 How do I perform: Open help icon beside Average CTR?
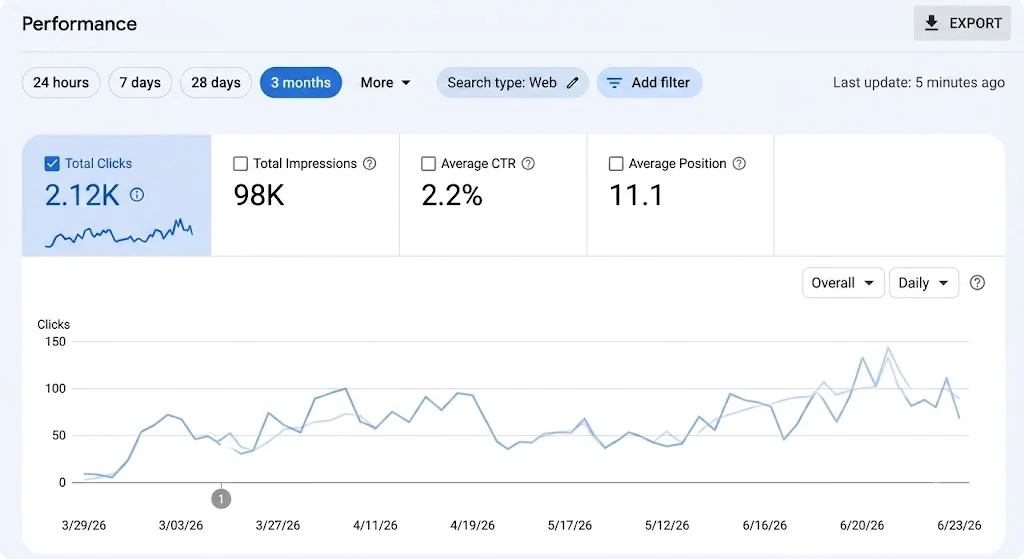tap(528, 163)
